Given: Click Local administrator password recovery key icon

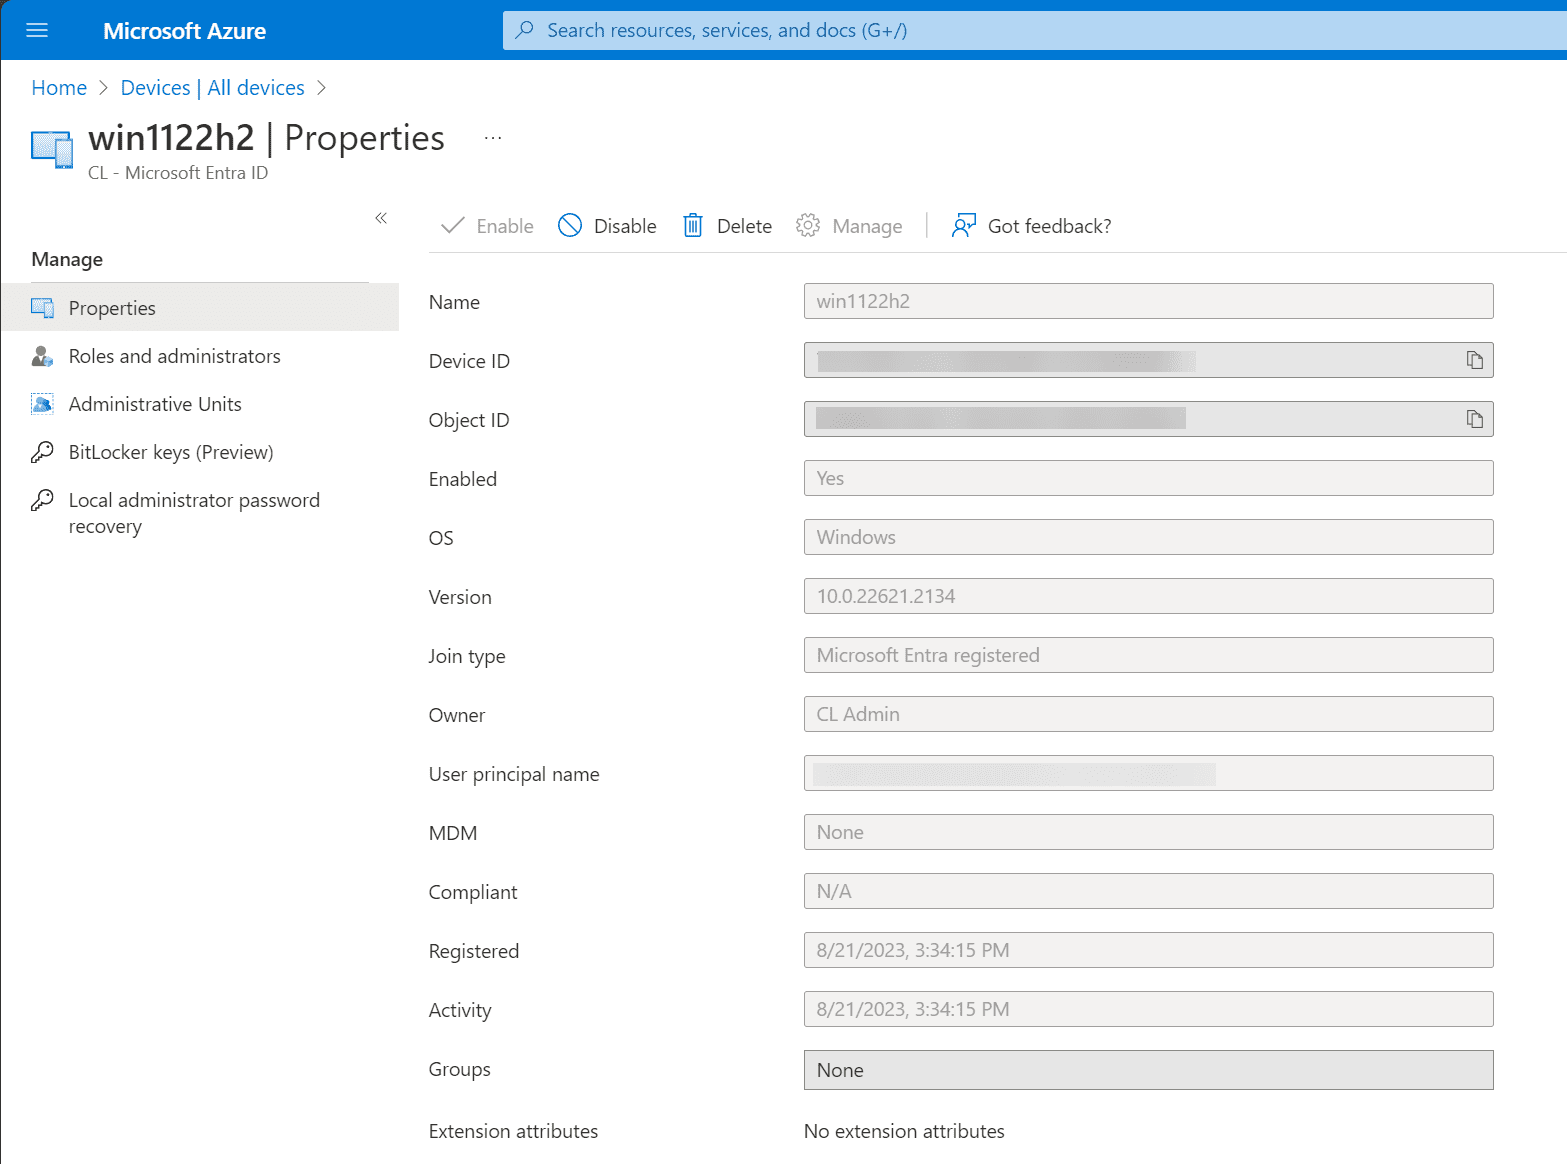Looking at the screenshot, I should (42, 500).
